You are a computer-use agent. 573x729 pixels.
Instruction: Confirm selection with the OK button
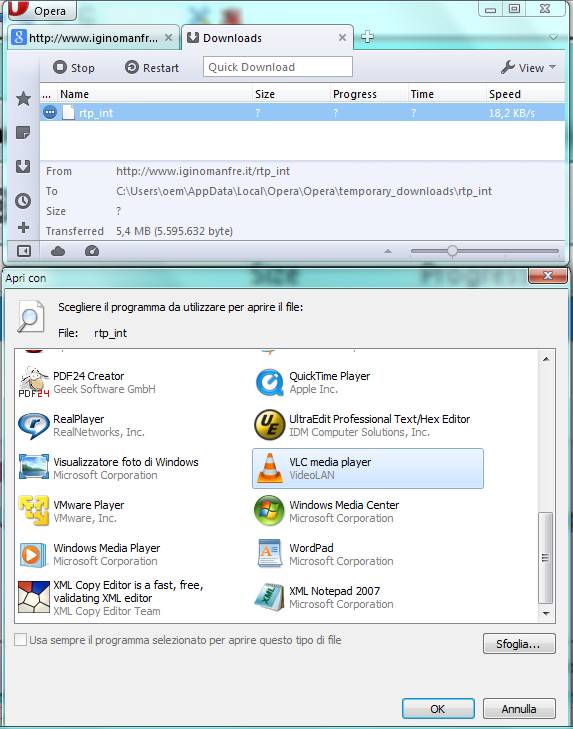click(x=438, y=709)
